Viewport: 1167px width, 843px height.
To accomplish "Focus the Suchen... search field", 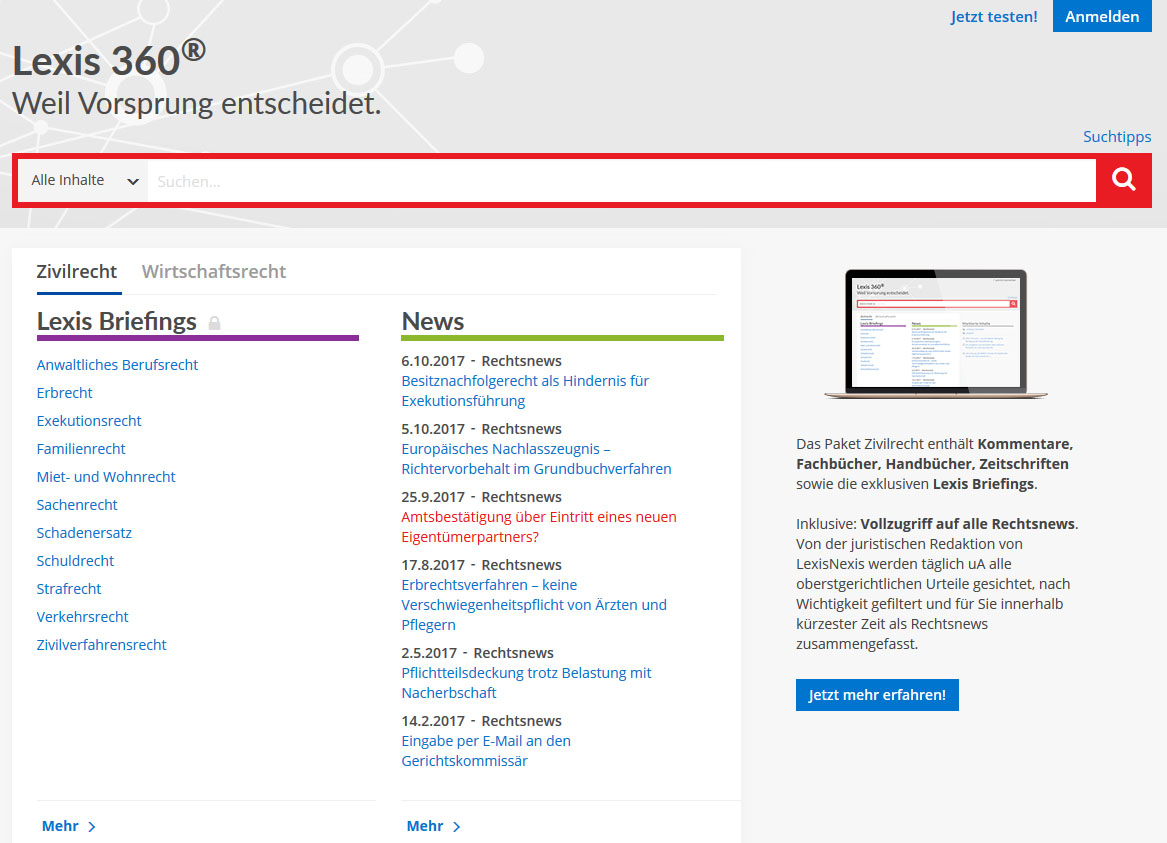I will (621, 181).
